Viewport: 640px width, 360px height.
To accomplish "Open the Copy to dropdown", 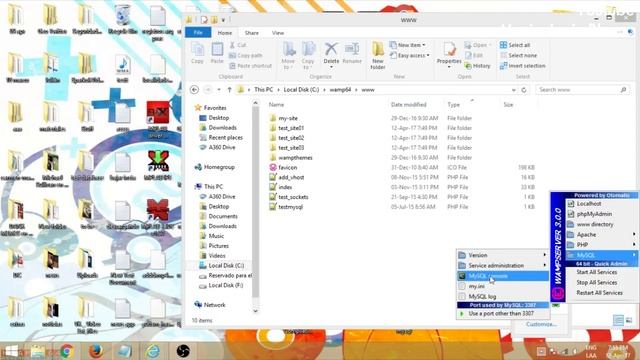I will point(308,56).
